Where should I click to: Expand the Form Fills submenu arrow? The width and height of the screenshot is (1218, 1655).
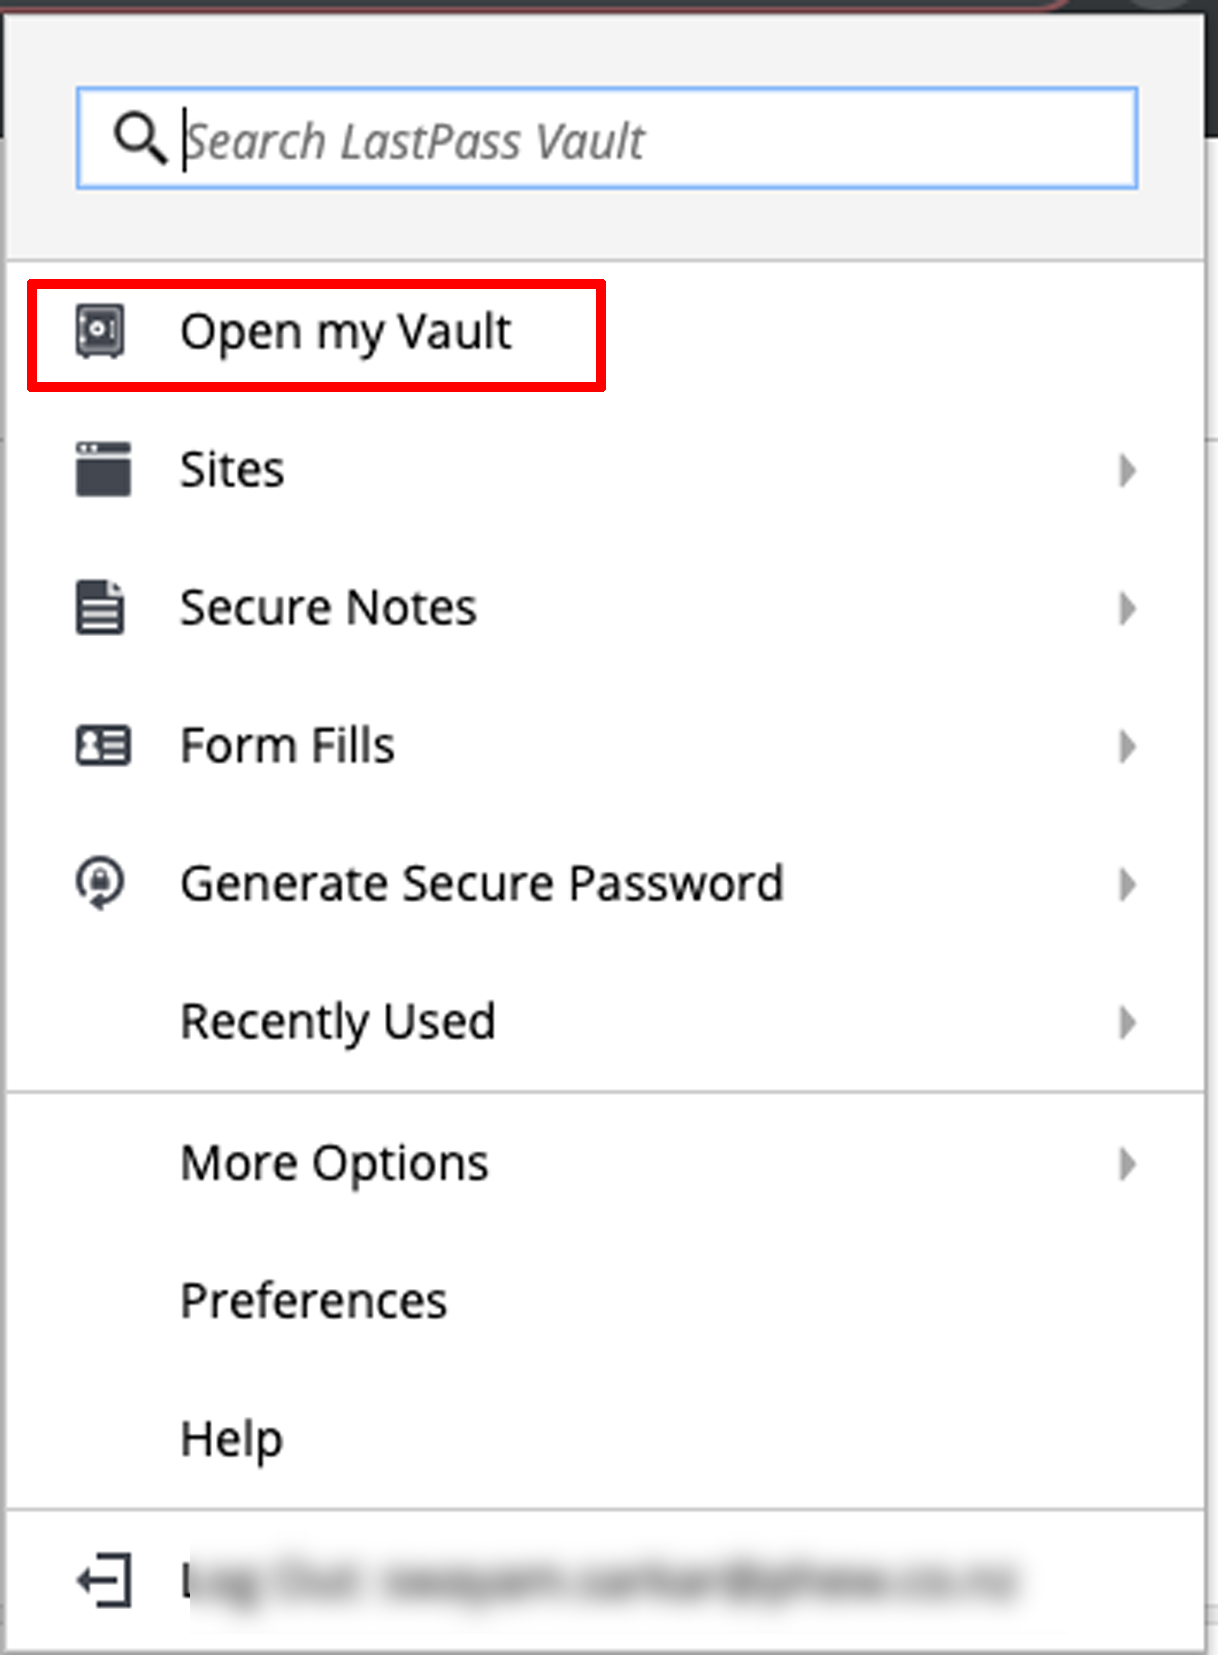coord(1127,746)
